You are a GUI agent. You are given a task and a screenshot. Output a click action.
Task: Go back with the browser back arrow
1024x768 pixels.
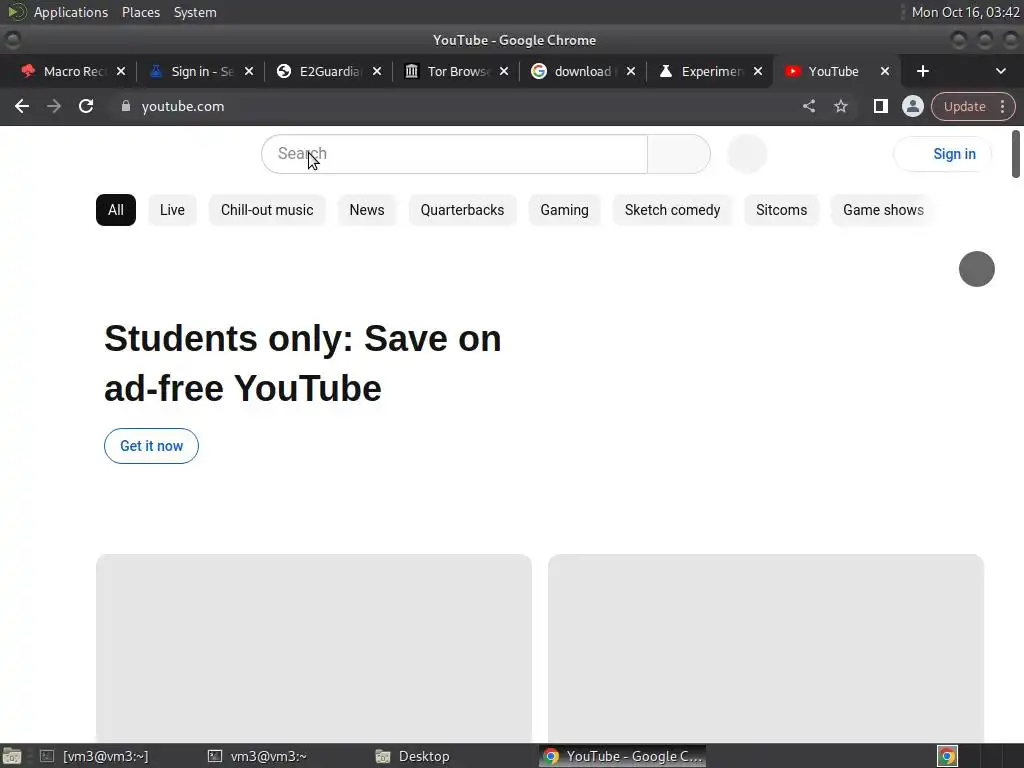pos(22,106)
